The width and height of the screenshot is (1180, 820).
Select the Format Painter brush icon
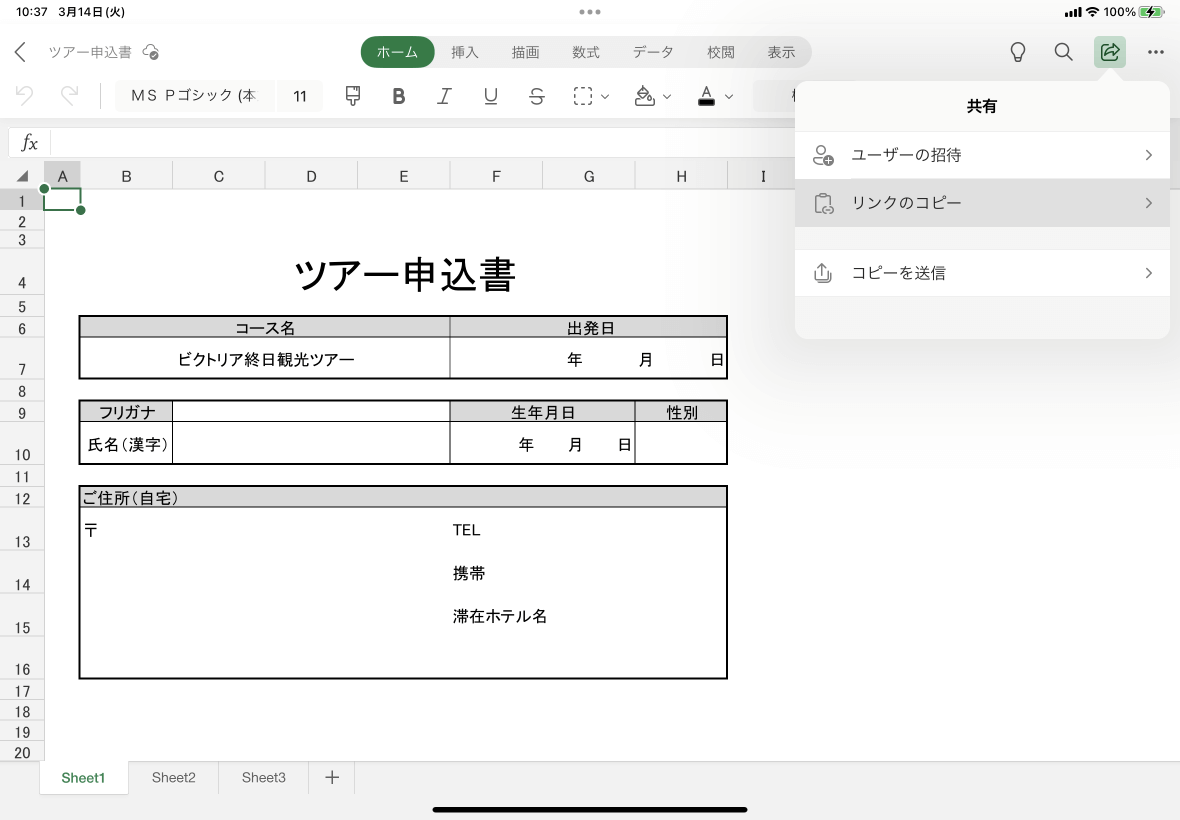(x=352, y=96)
